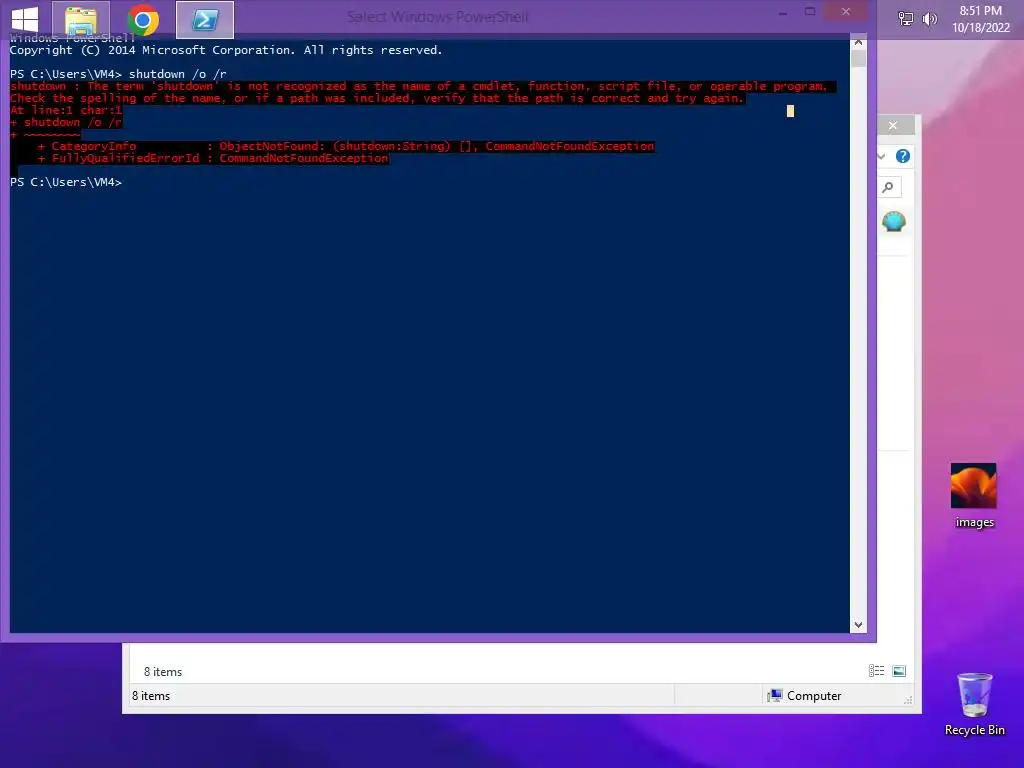The width and height of the screenshot is (1024, 768).
Task: Click the PS C:\Users\VM4> empty prompt line
Action: pyautogui.click(x=66, y=182)
